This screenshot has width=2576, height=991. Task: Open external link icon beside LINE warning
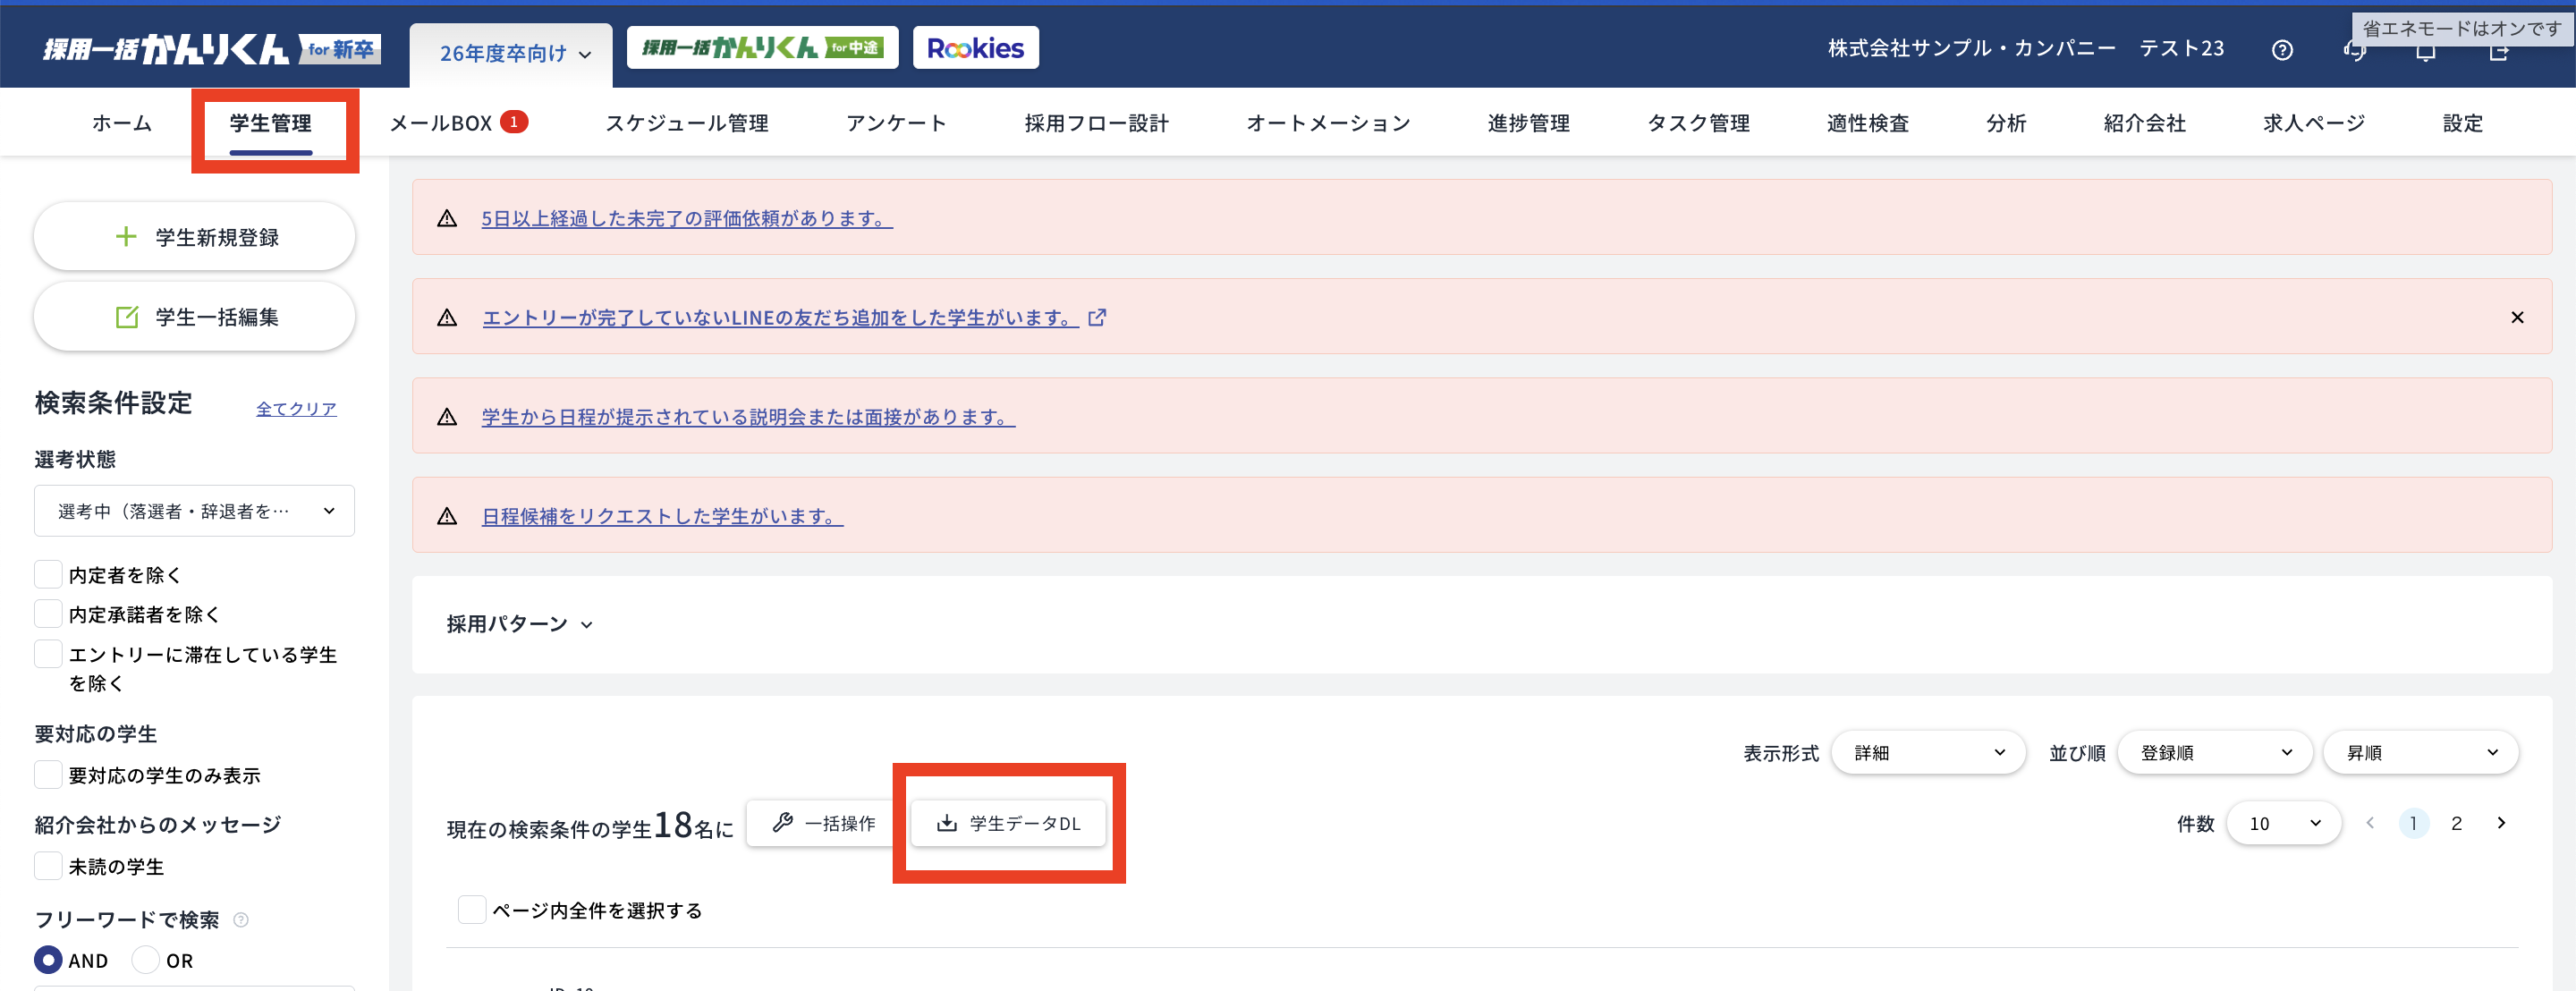click(x=1097, y=317)
